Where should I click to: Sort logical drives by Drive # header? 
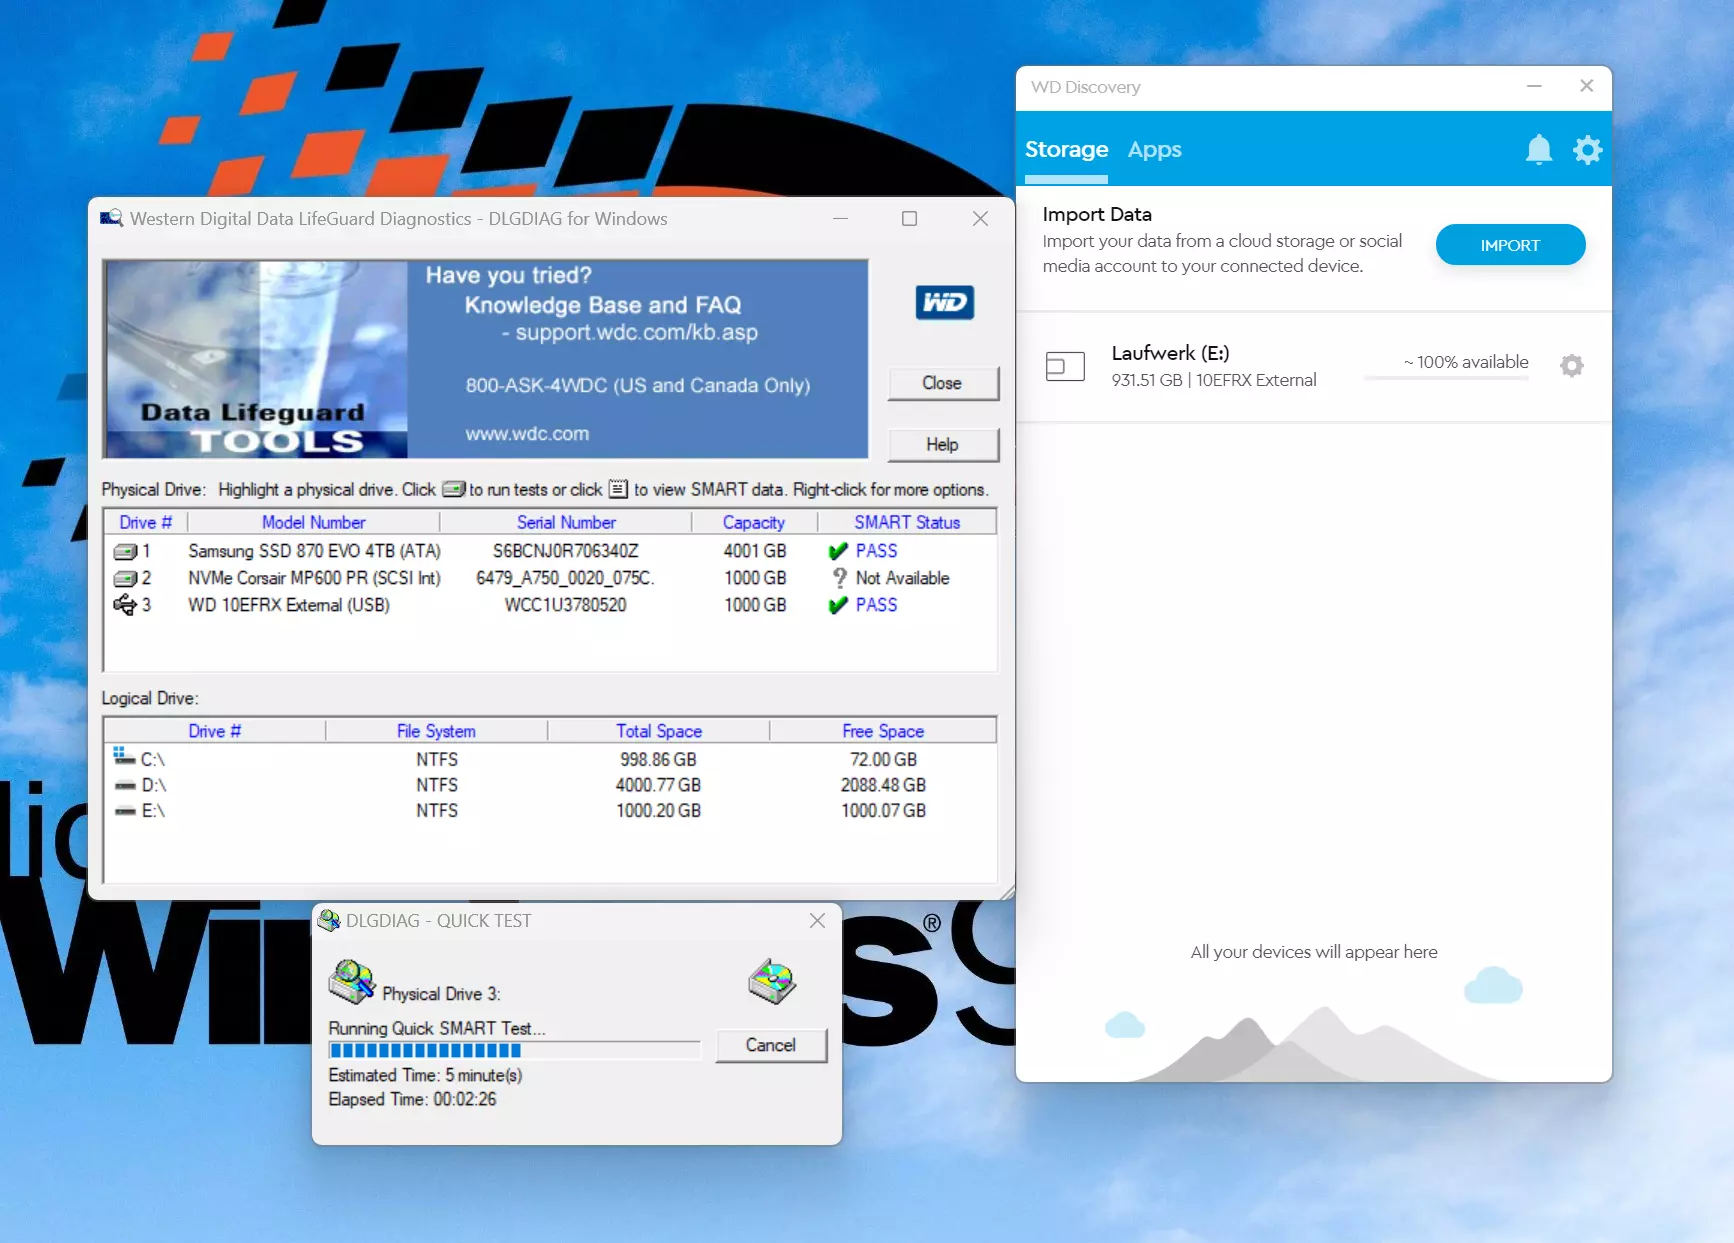(x=215, y=731)
